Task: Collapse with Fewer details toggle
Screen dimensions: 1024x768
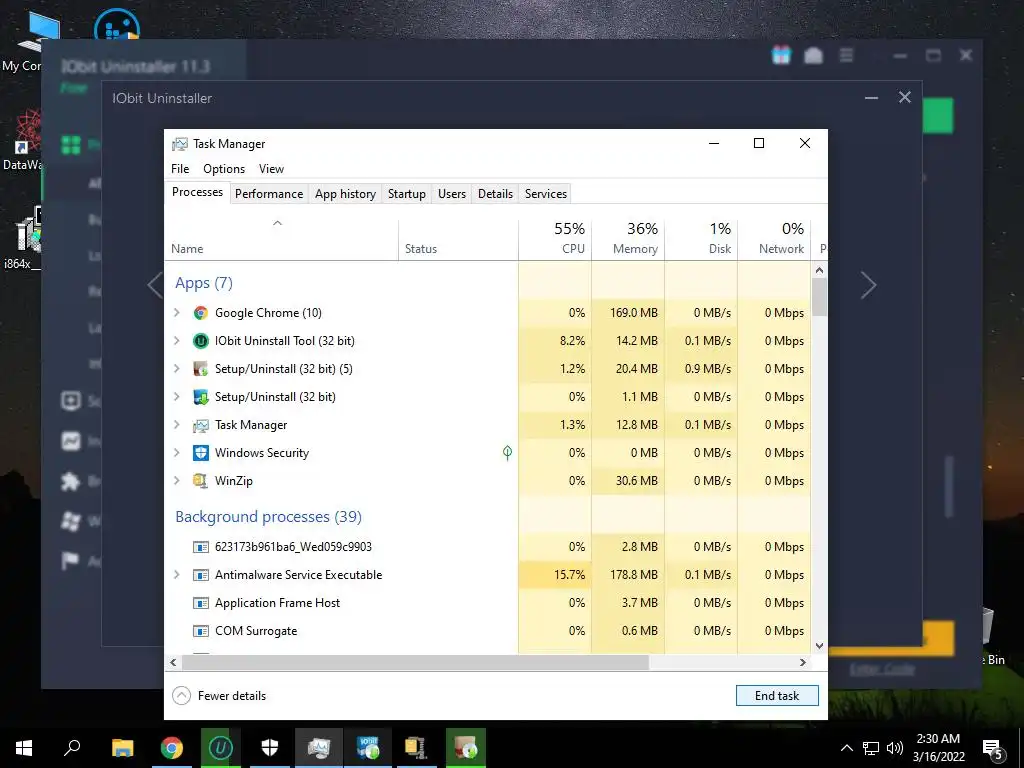Action: pos(219,696)
